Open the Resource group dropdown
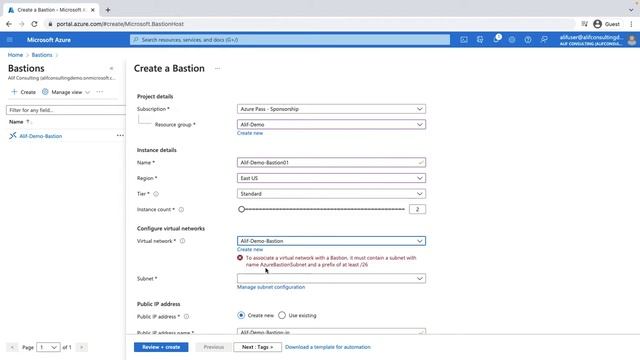 click(x=331, y=124)
